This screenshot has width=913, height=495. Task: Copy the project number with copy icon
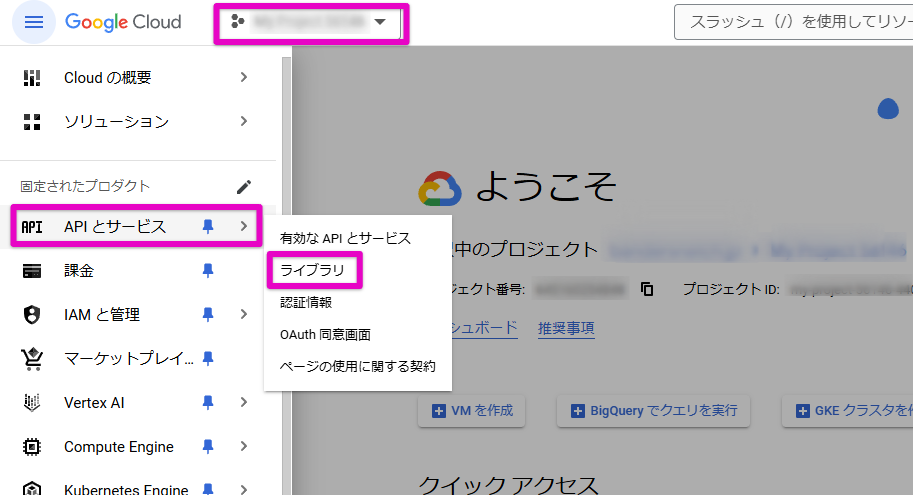tap(647, 289)
